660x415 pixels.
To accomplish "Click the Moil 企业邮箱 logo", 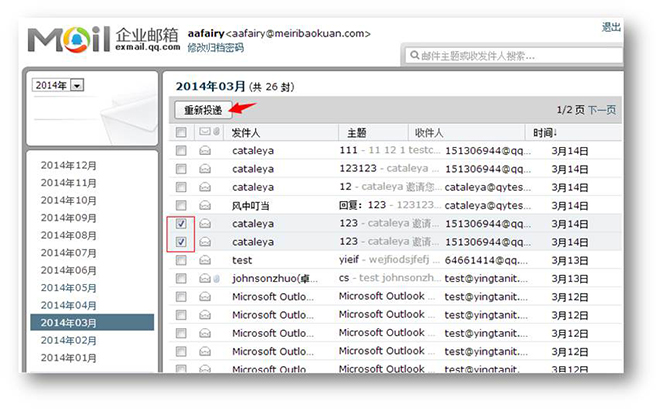I will [x=102, y=39].
